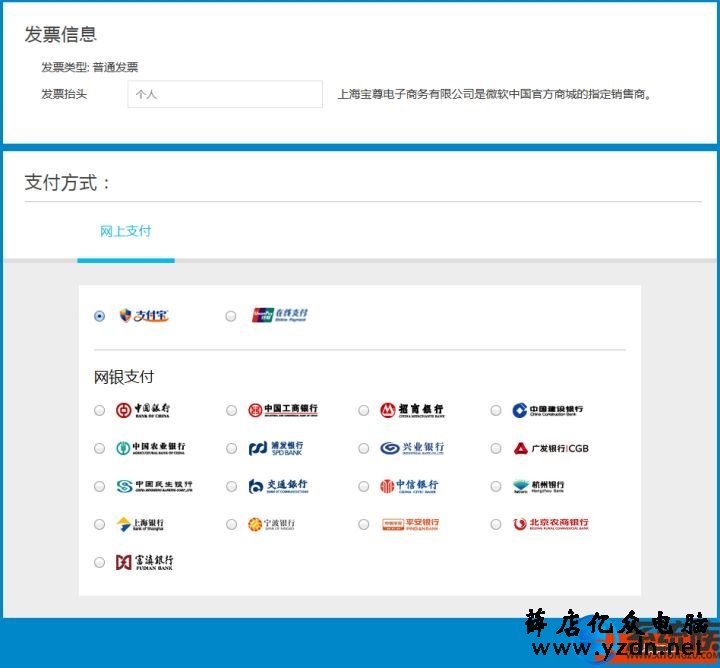Choose the Bank of Ningbo 宁波银行 radio button
The height and width of the screenshot is (668, 720).
tap(231, 524)
